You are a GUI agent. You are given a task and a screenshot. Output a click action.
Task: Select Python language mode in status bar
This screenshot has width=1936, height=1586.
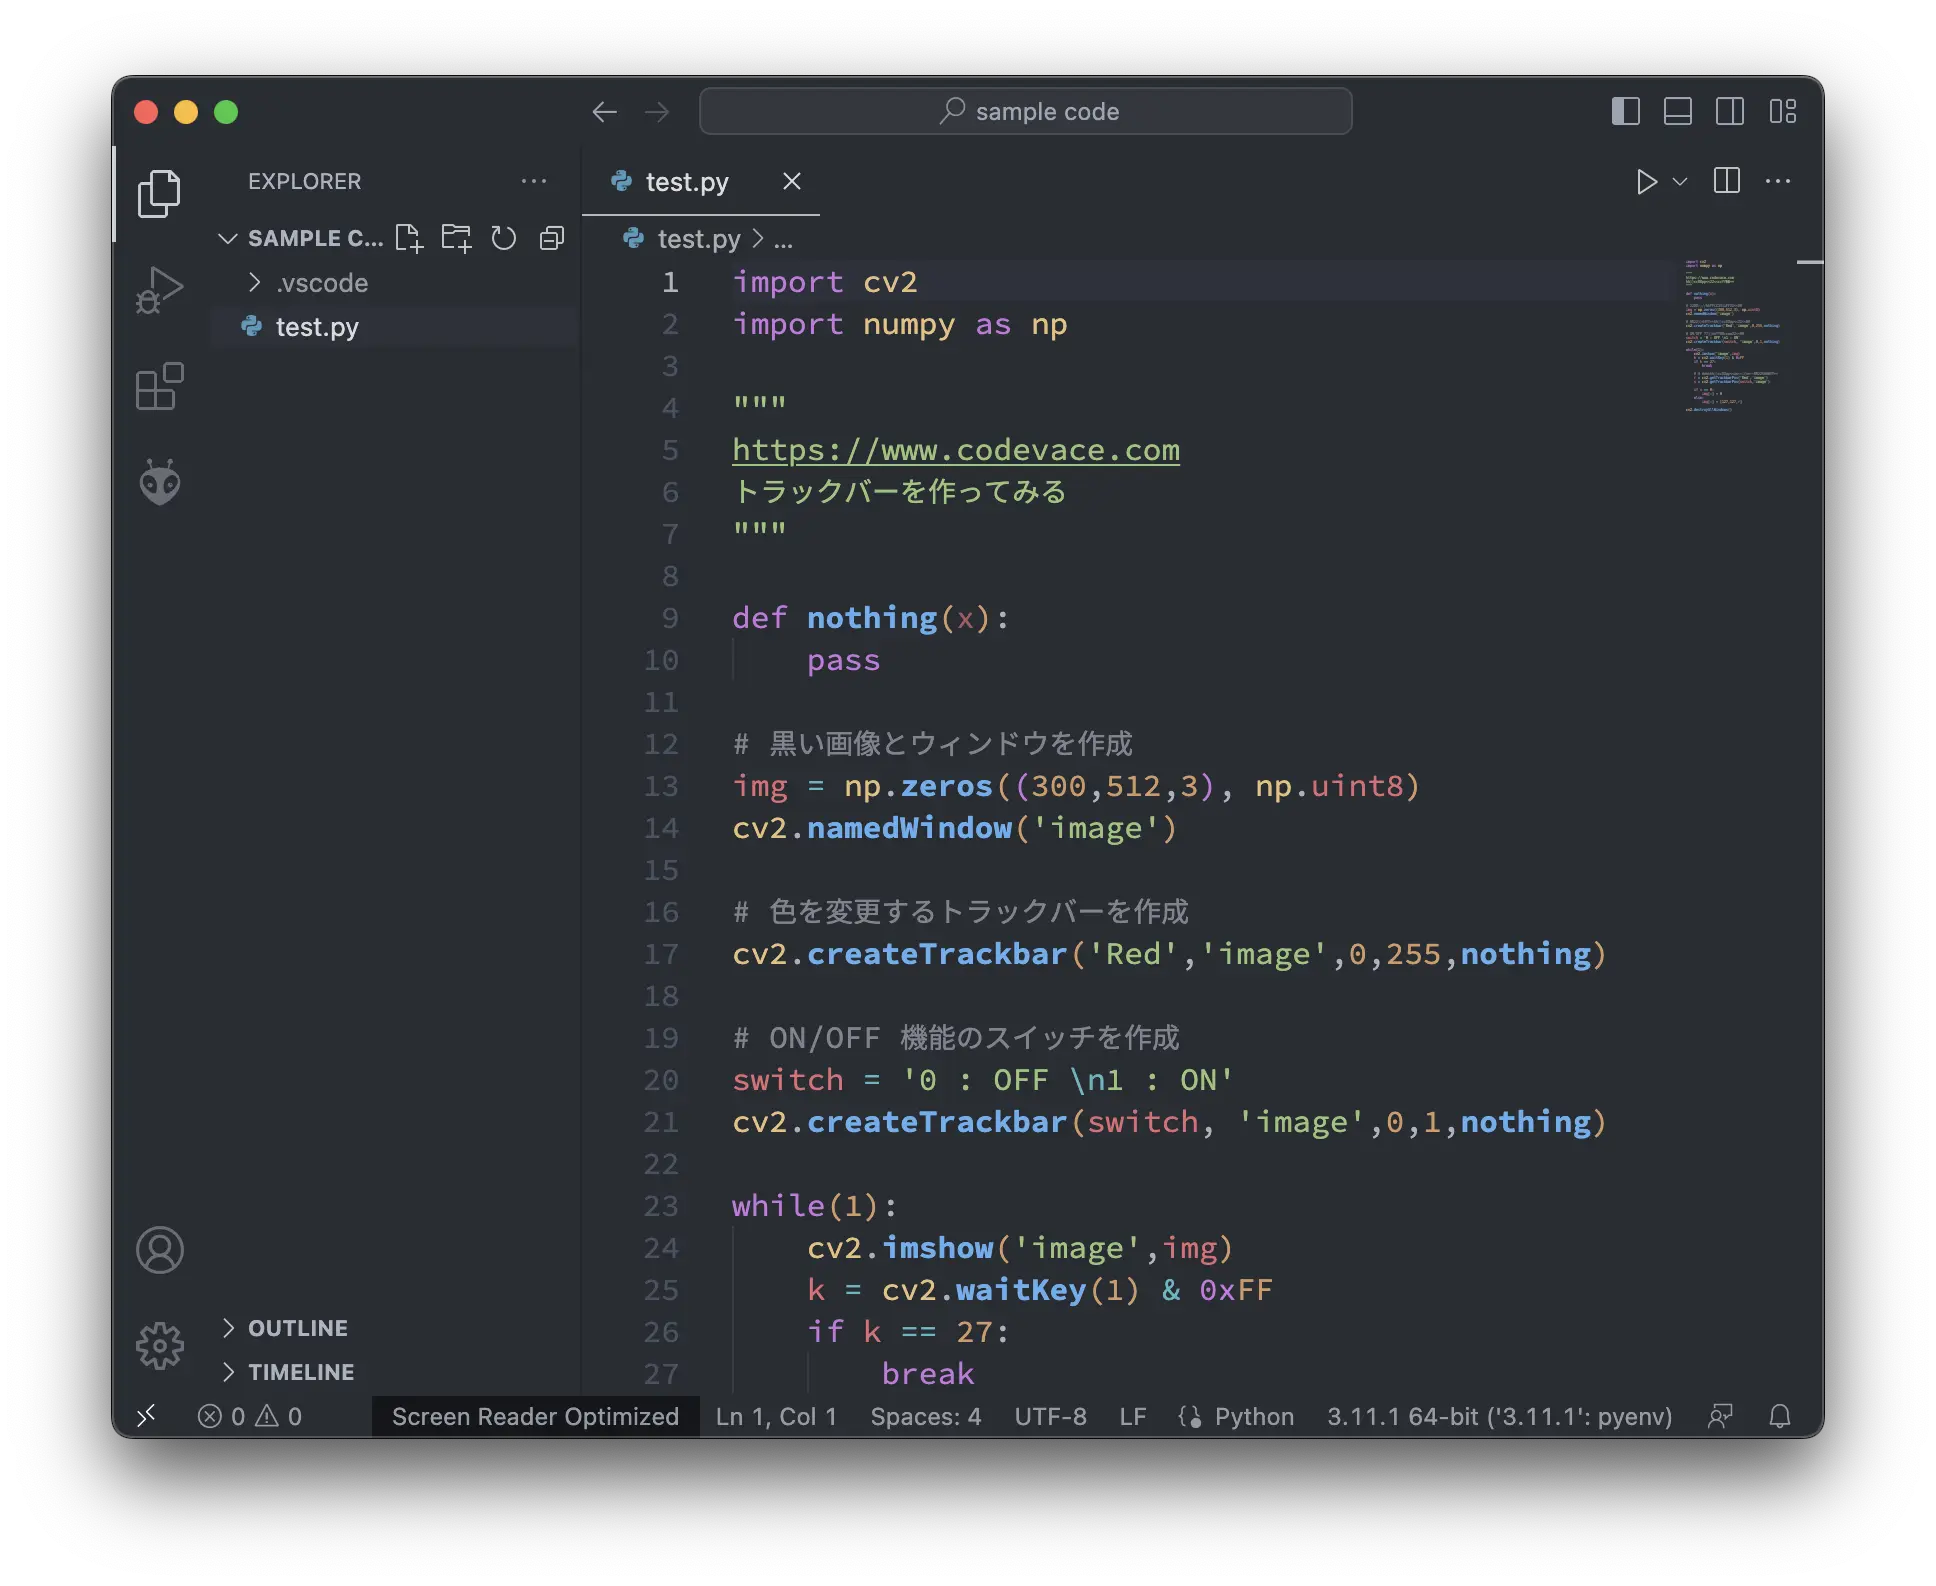click(x=1253, y=1416)
